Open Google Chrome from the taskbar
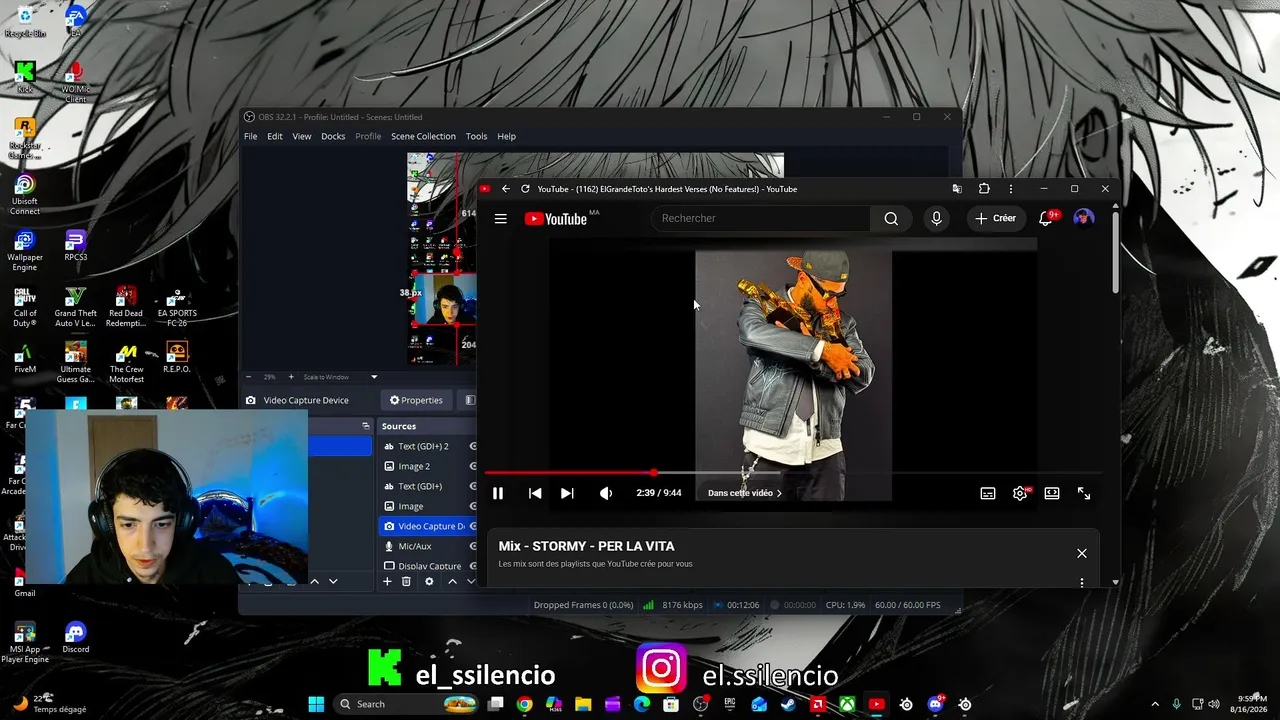 click(x=524, y=704)
